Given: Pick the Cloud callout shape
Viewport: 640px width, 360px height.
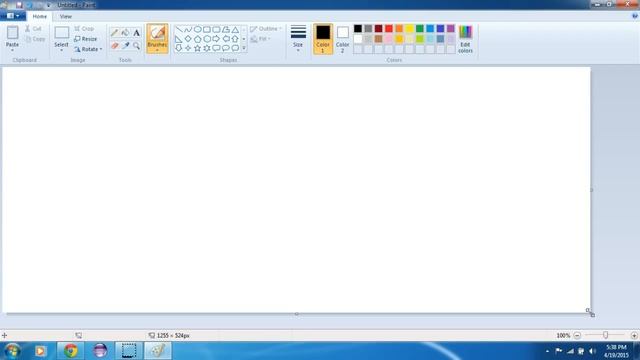Looking at the screenshot, I should click(x=235, y=48).
